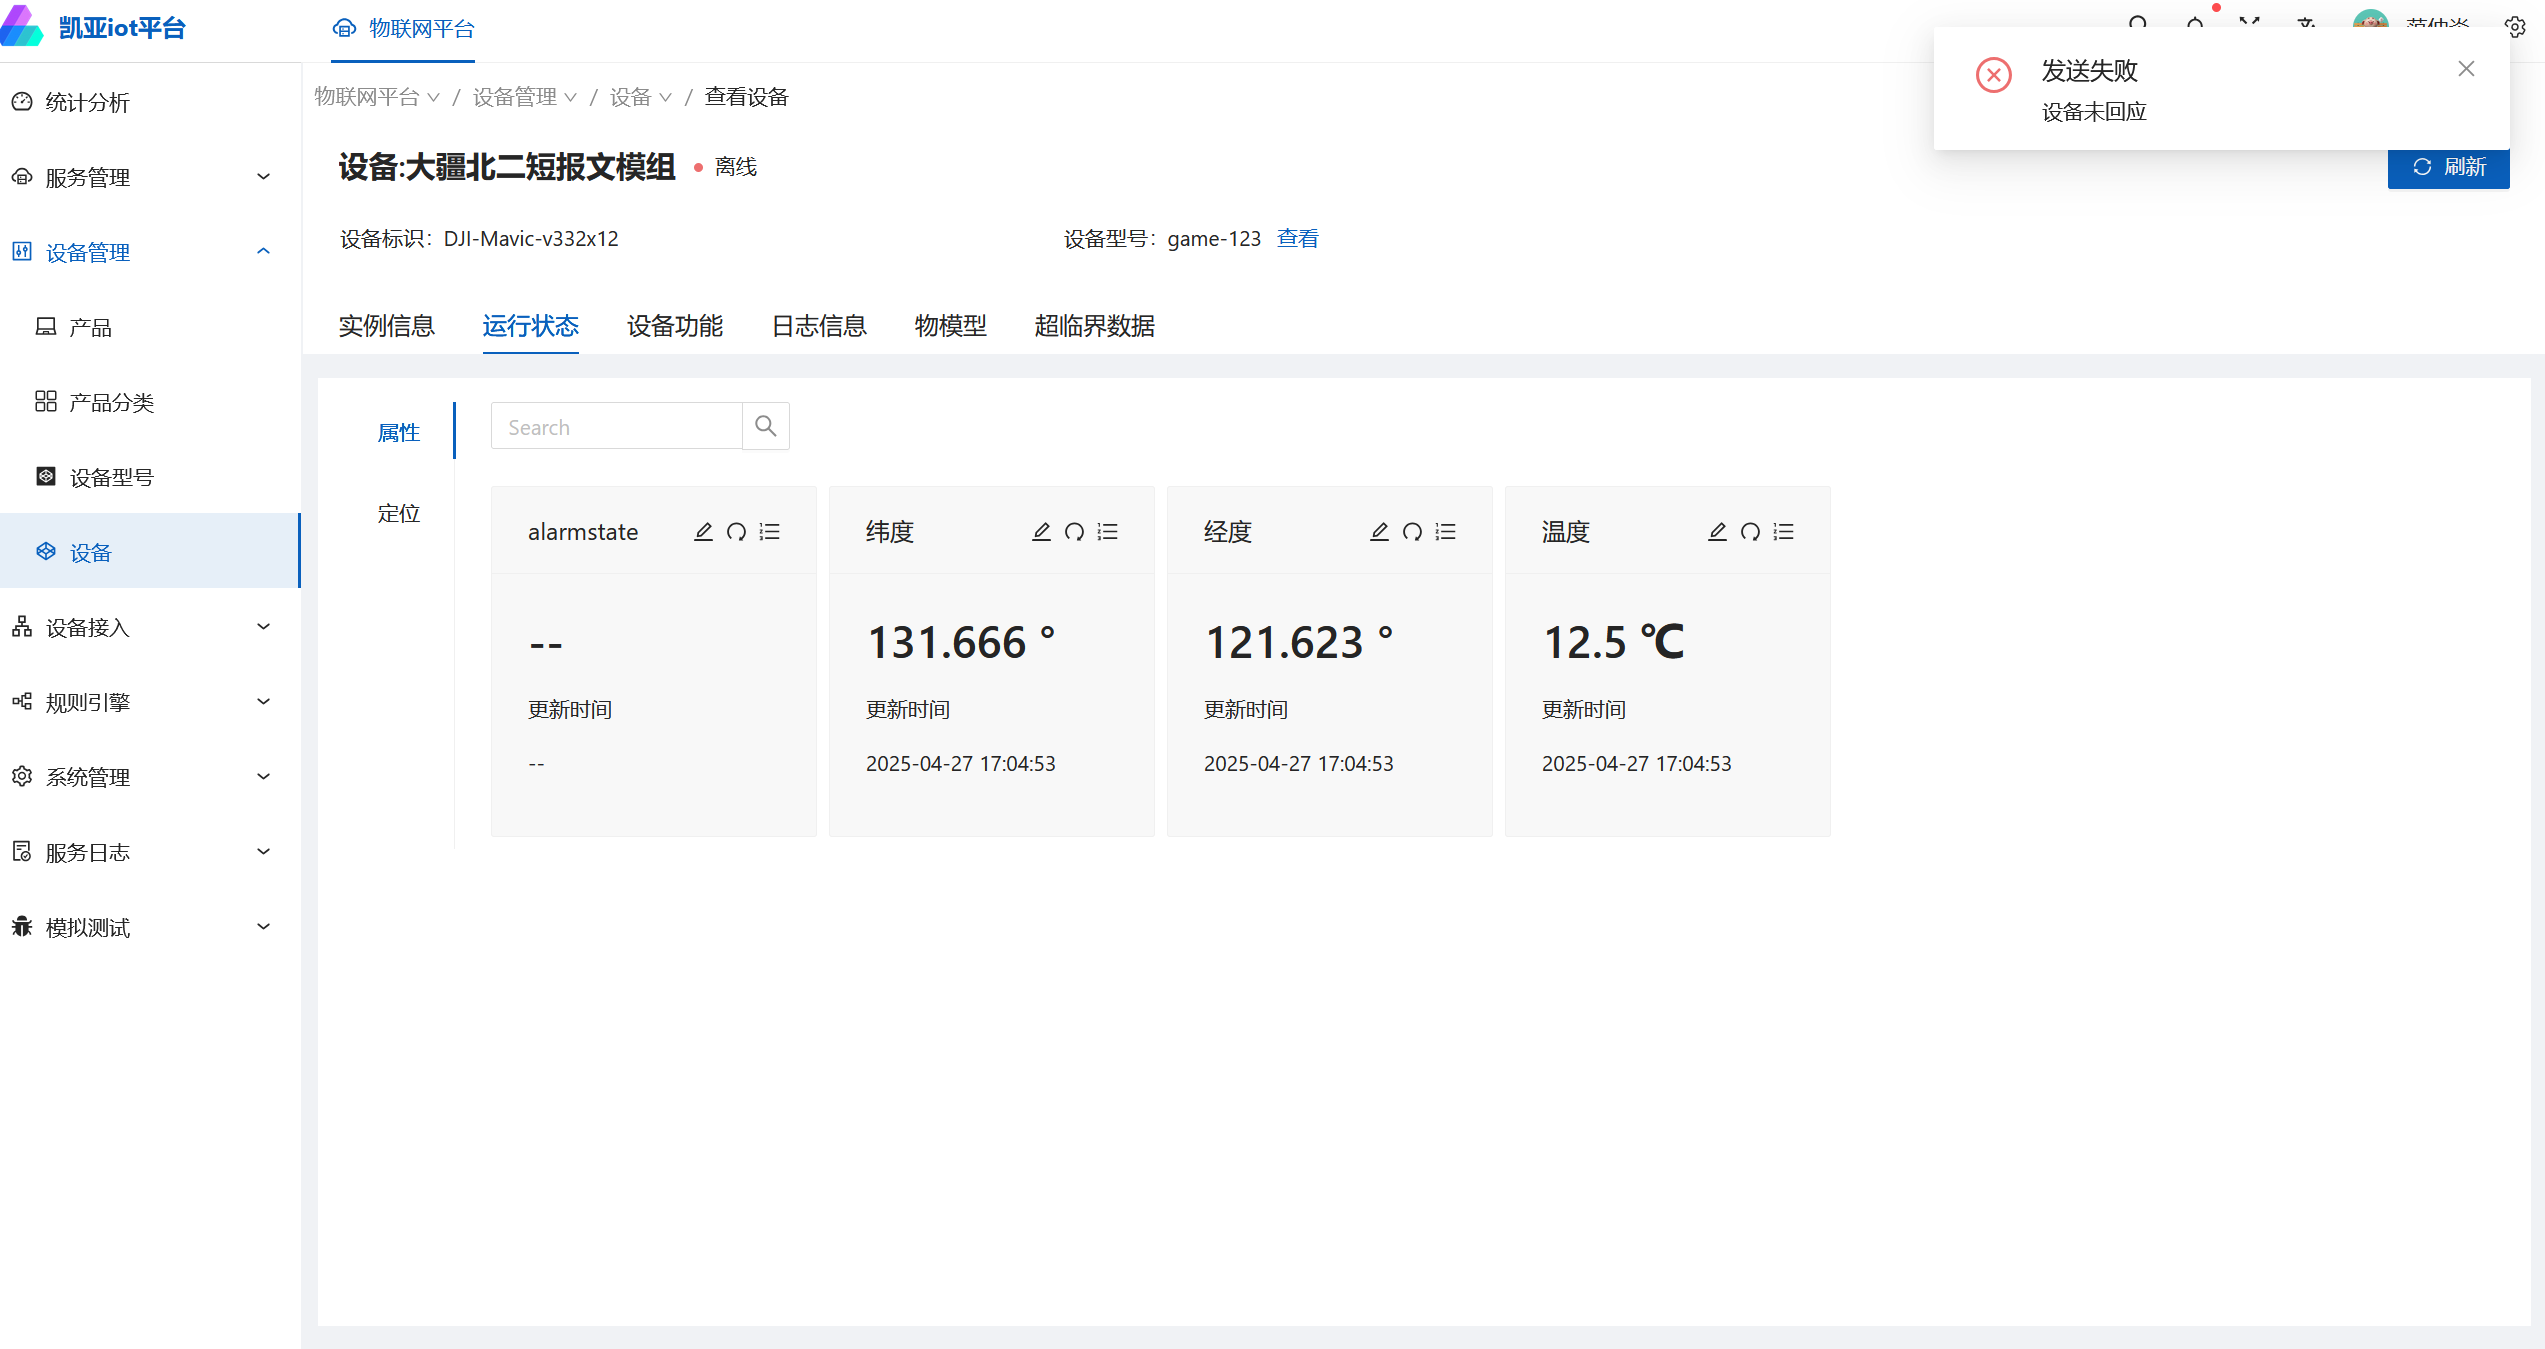The width and height of the screenshot is (2545, 1349).
Task: Close the 发送失败 notification
Action: pos(2466,69)
